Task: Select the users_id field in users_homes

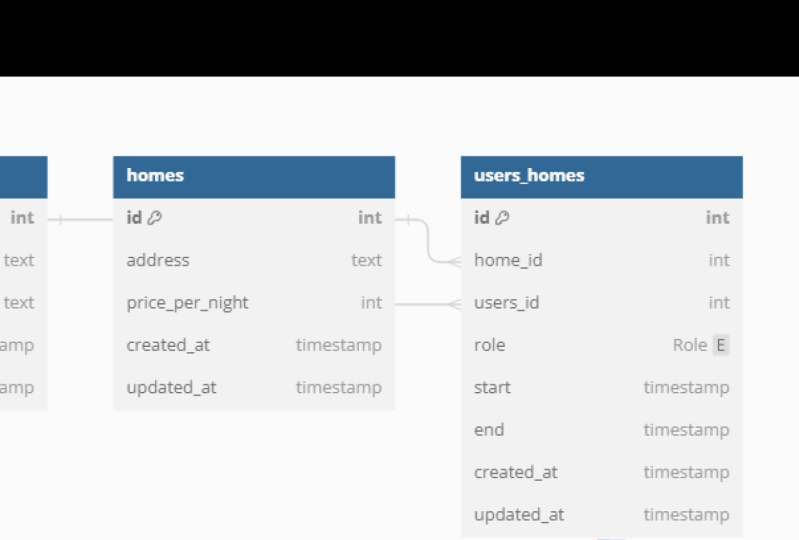Action: [x=506, y=303]
